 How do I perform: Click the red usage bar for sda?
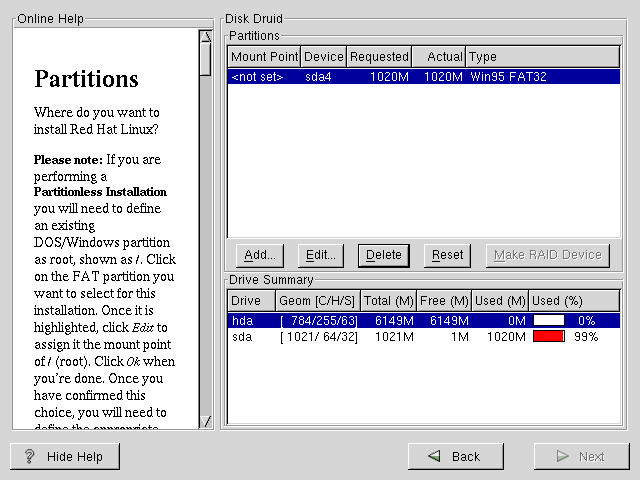pyautogui.click(x=548, y=337)
